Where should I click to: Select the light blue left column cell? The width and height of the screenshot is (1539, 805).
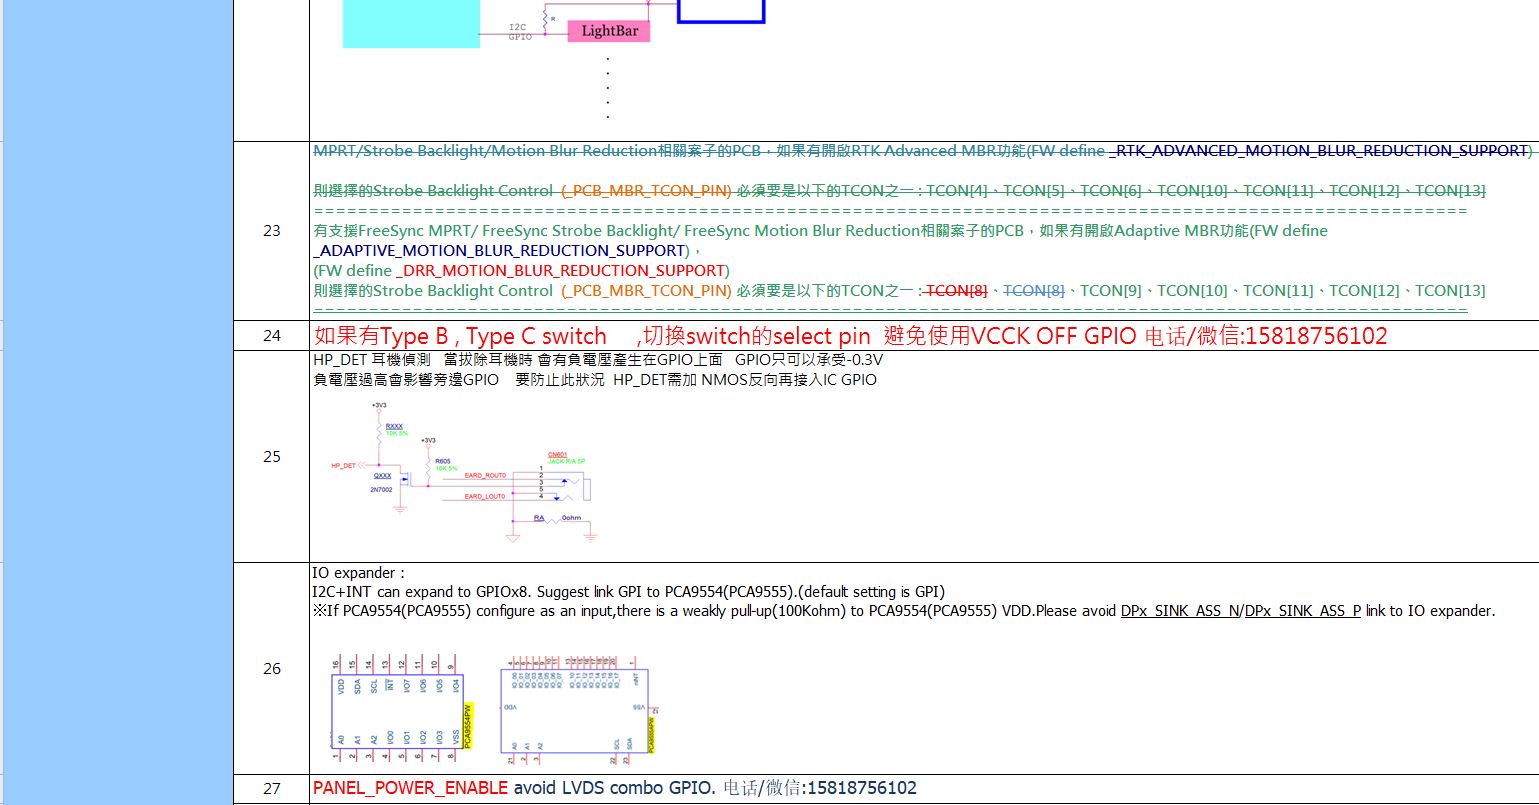[117, 400]
